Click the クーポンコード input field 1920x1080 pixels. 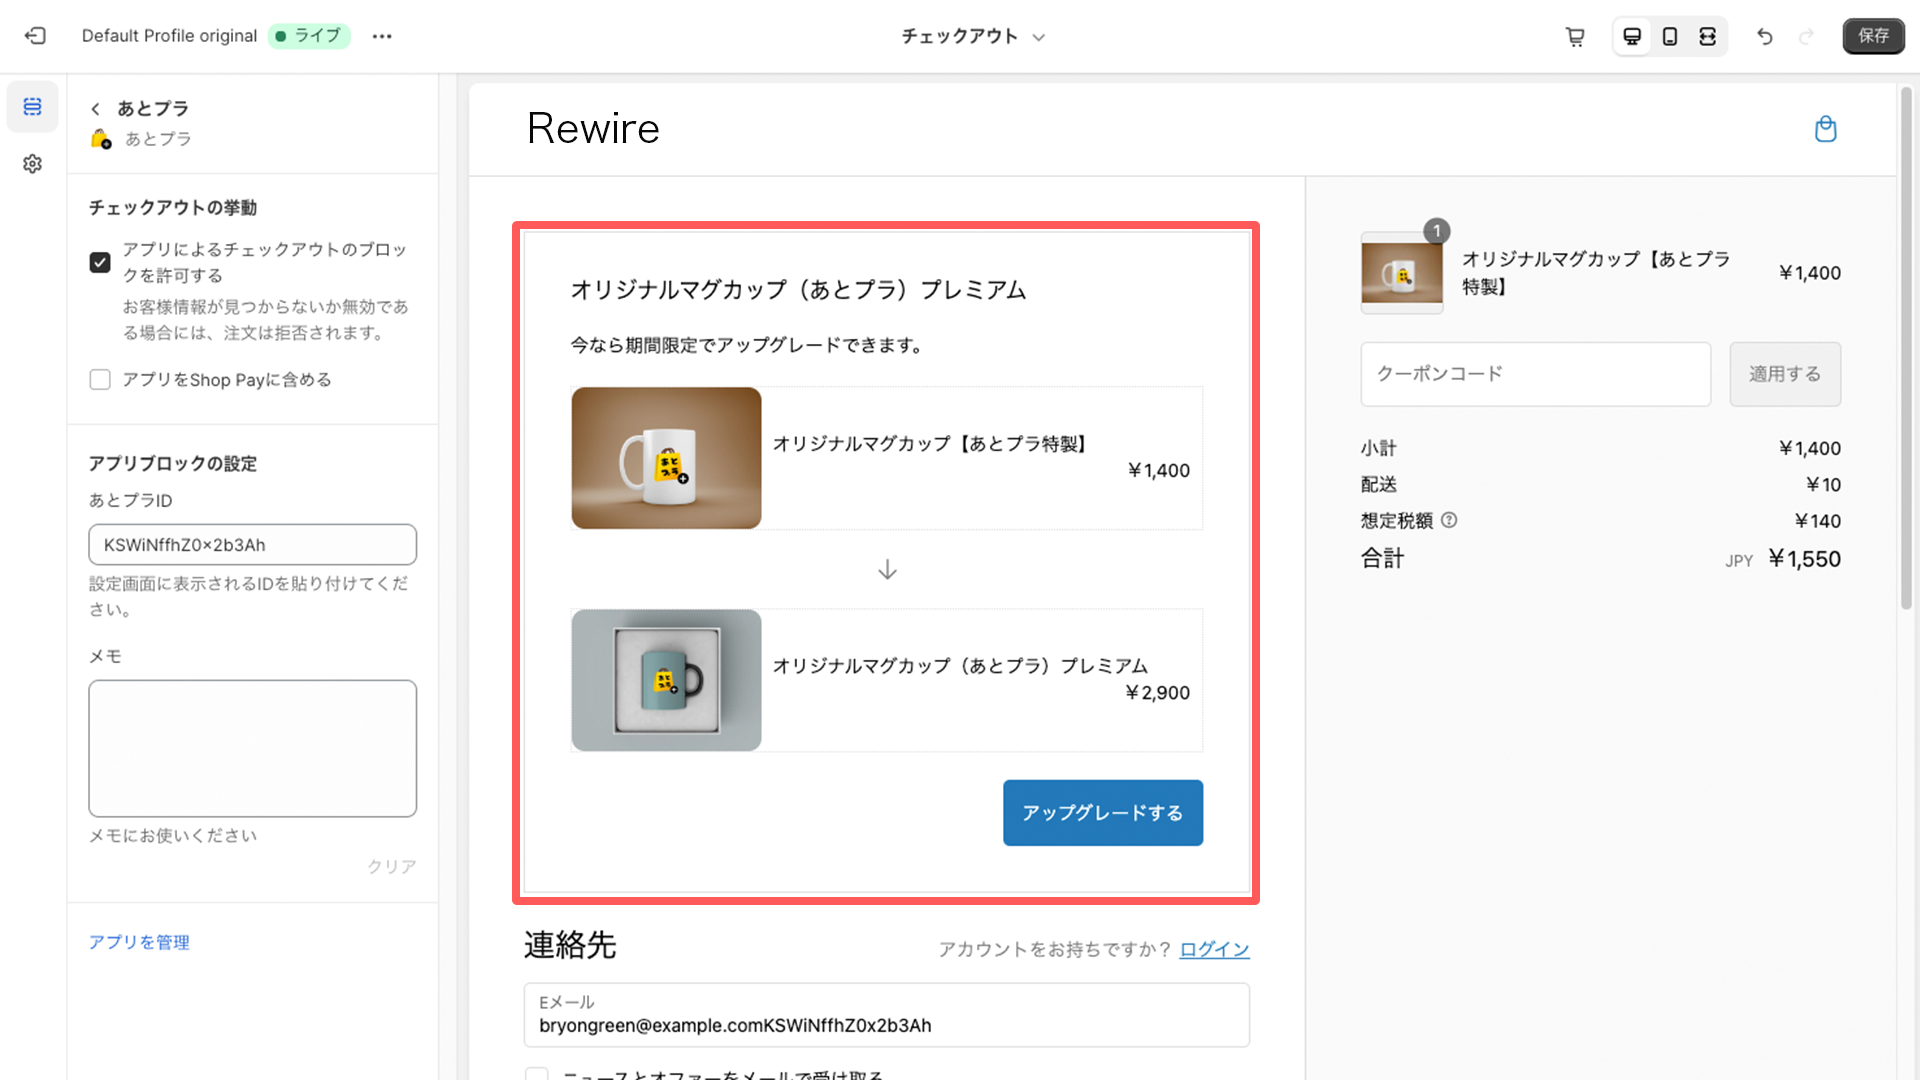pos(1536,374)
